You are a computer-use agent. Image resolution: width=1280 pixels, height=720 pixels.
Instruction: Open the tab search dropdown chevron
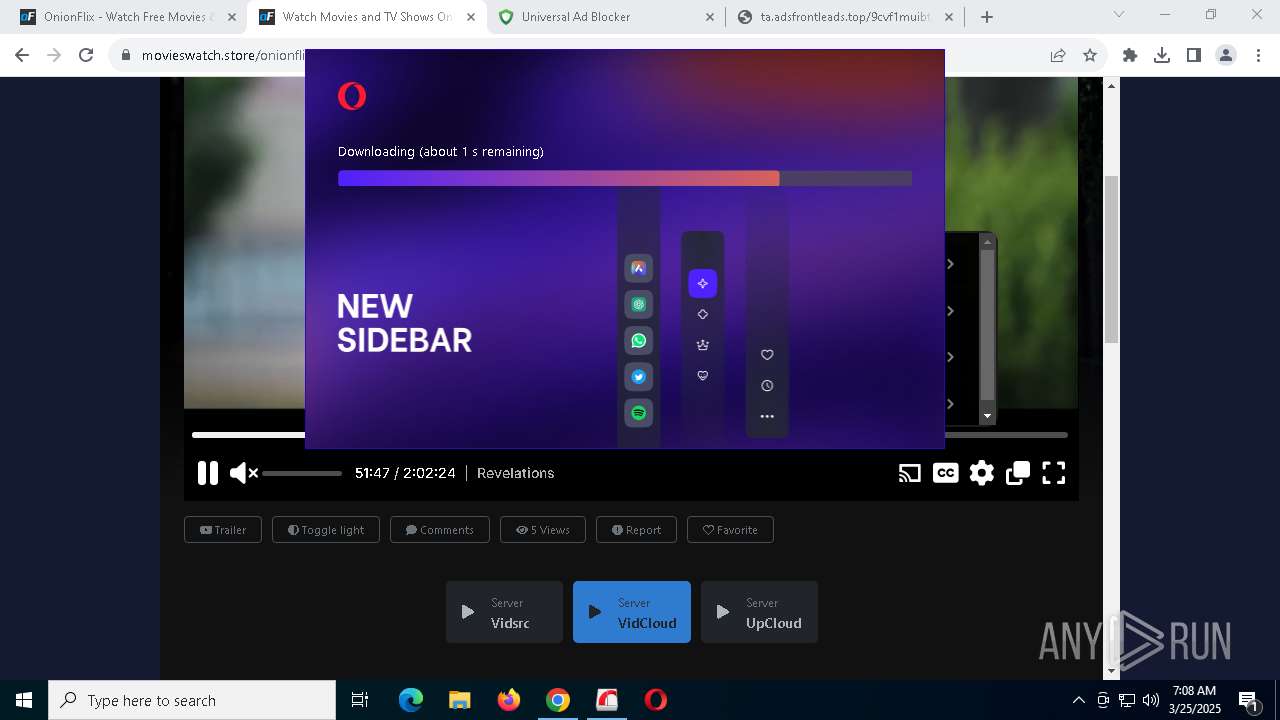[1119, 15]
